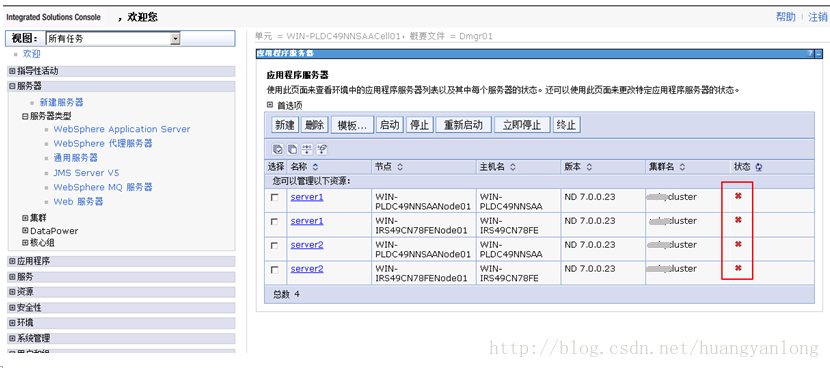Open server2 link in the WIN-IRS49CN78FENode01 row
This screenshot has height=368, width=830.
(307, 268)
